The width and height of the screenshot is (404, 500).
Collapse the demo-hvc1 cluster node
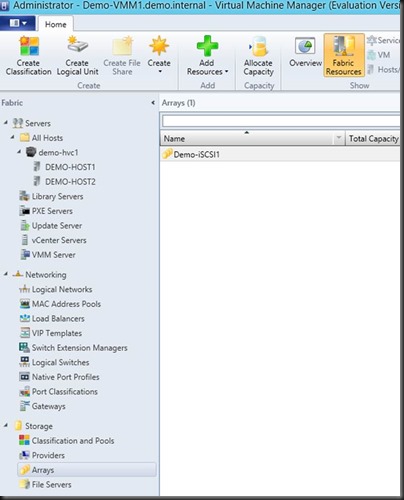pos(19,152)
